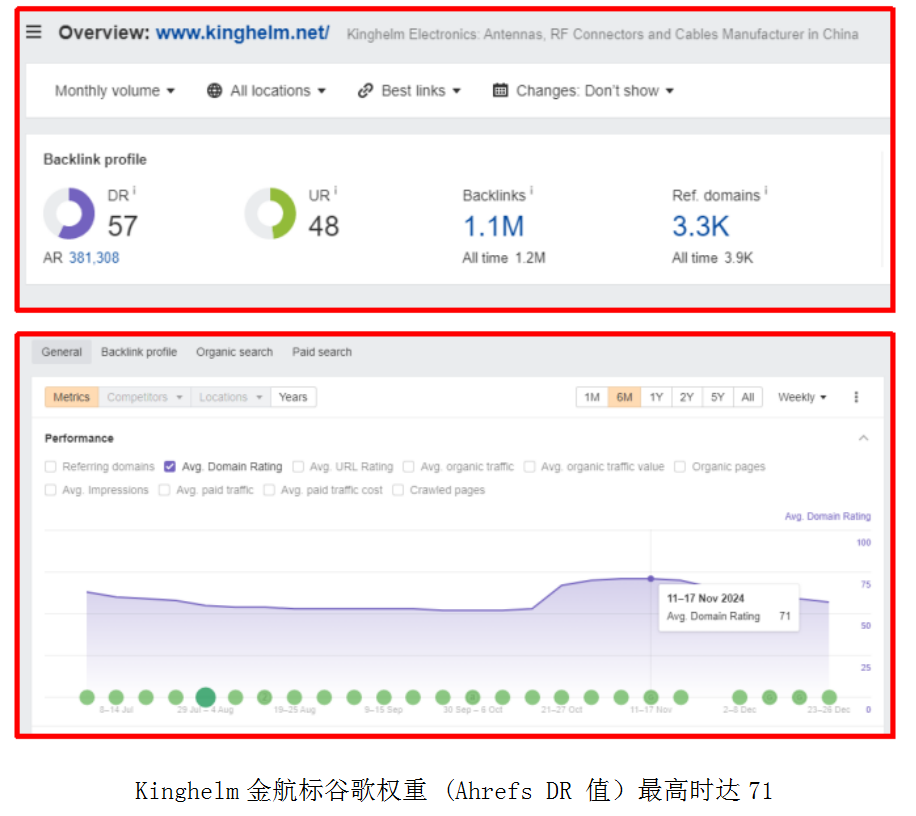Set chart range to All

pyautogui.click(x=748, y=397)
